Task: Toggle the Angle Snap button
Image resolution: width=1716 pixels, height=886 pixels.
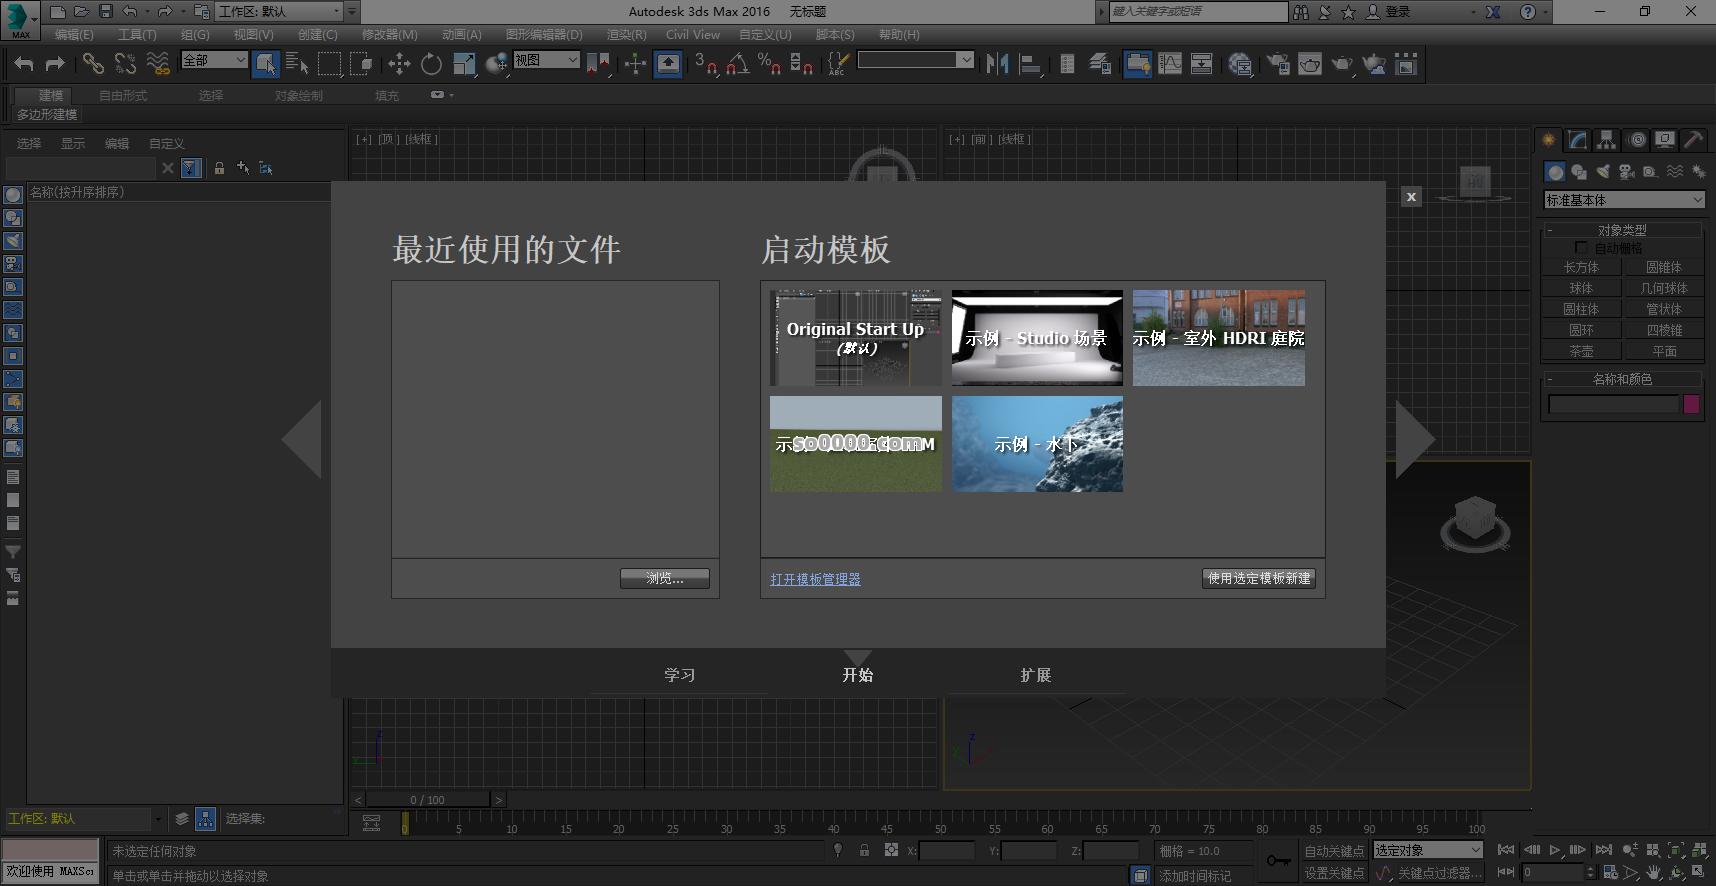Action: [737, 64]
